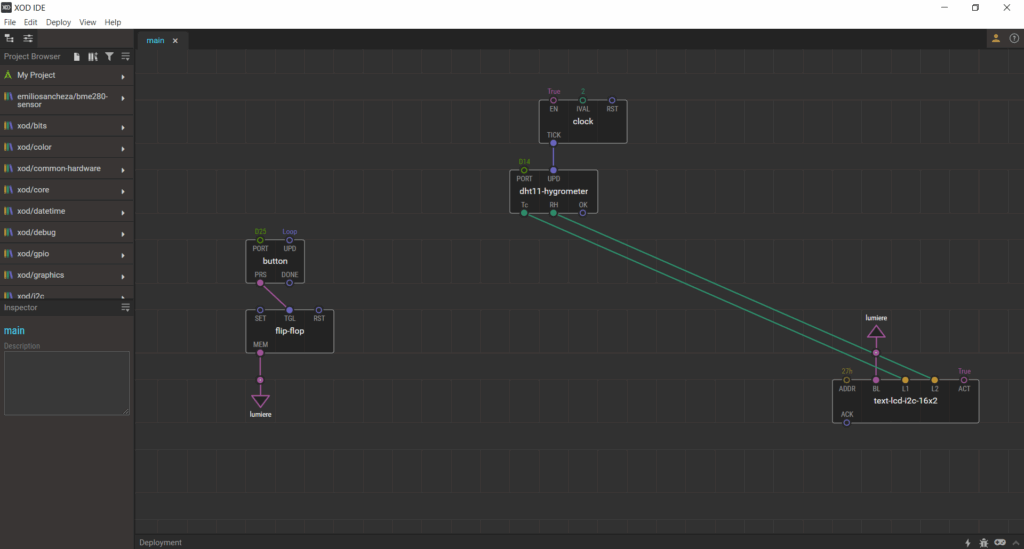Expand emiliosancheza/bme280-sensor library arrow
The height and width of the screenshot is (549, 1024).
click(x=123, y=99)
